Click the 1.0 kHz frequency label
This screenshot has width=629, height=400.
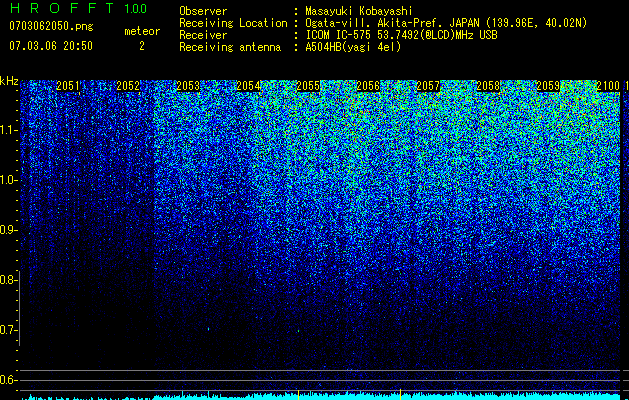coord(7,180)
